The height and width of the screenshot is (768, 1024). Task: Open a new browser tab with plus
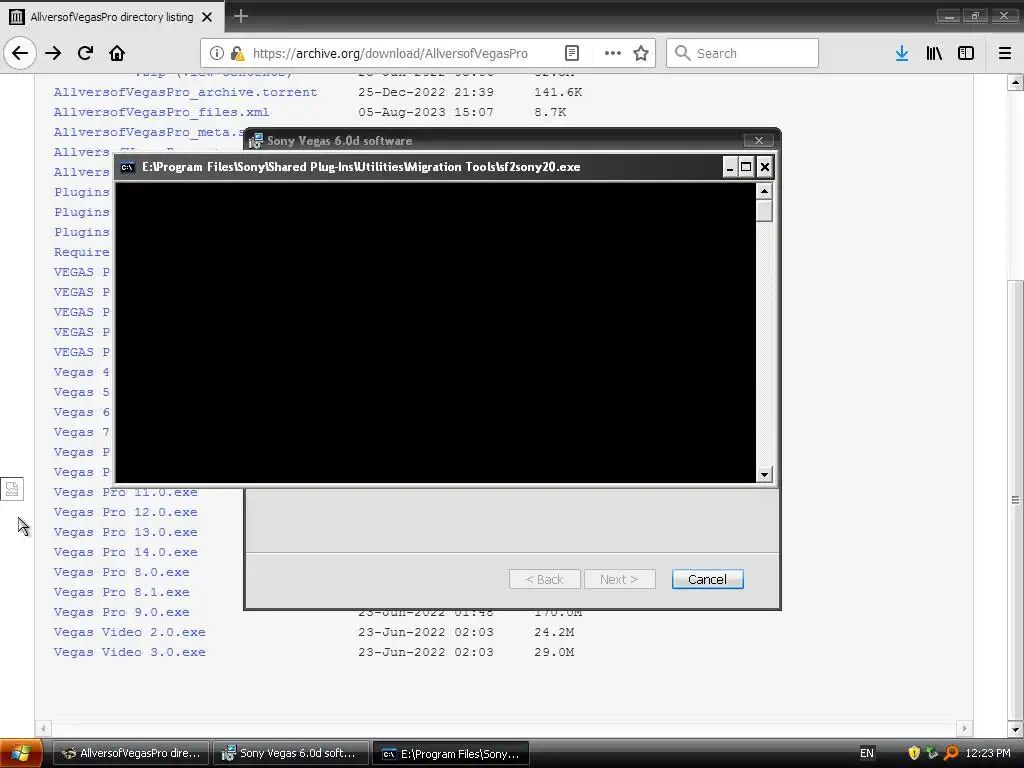(x=240, y=16)
